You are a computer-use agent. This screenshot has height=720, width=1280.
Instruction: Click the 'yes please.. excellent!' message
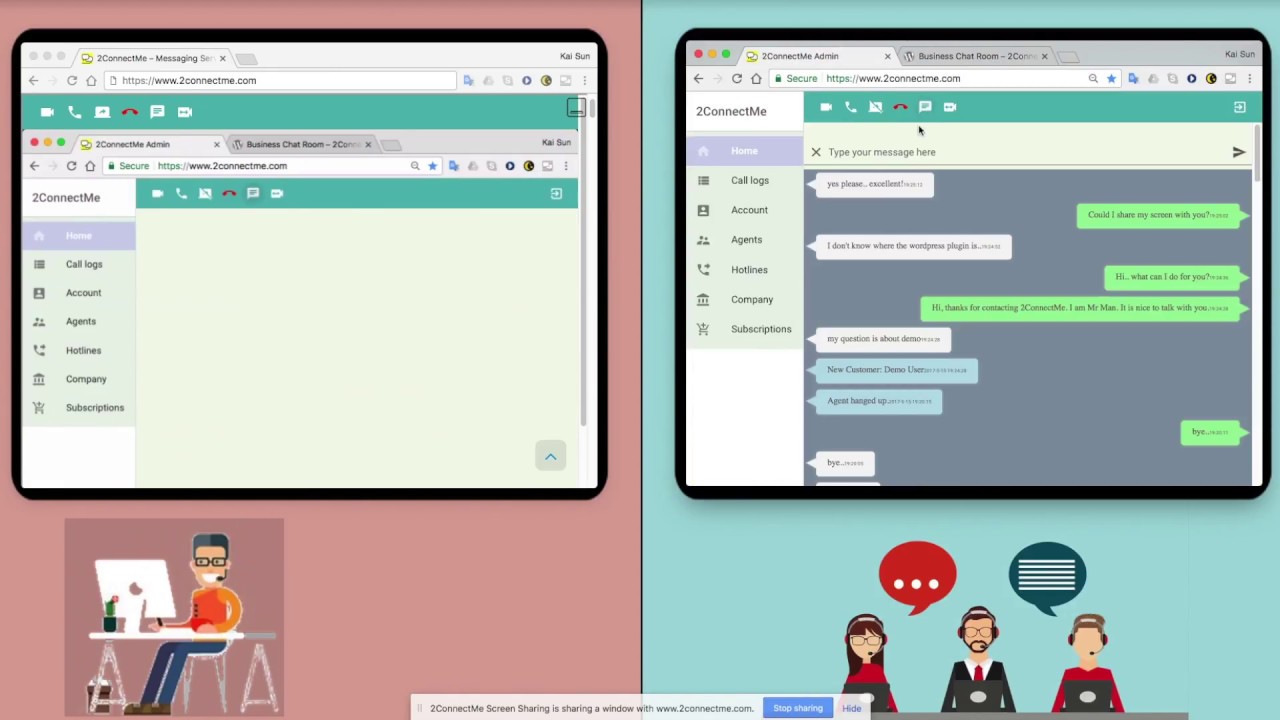[874, 184]
